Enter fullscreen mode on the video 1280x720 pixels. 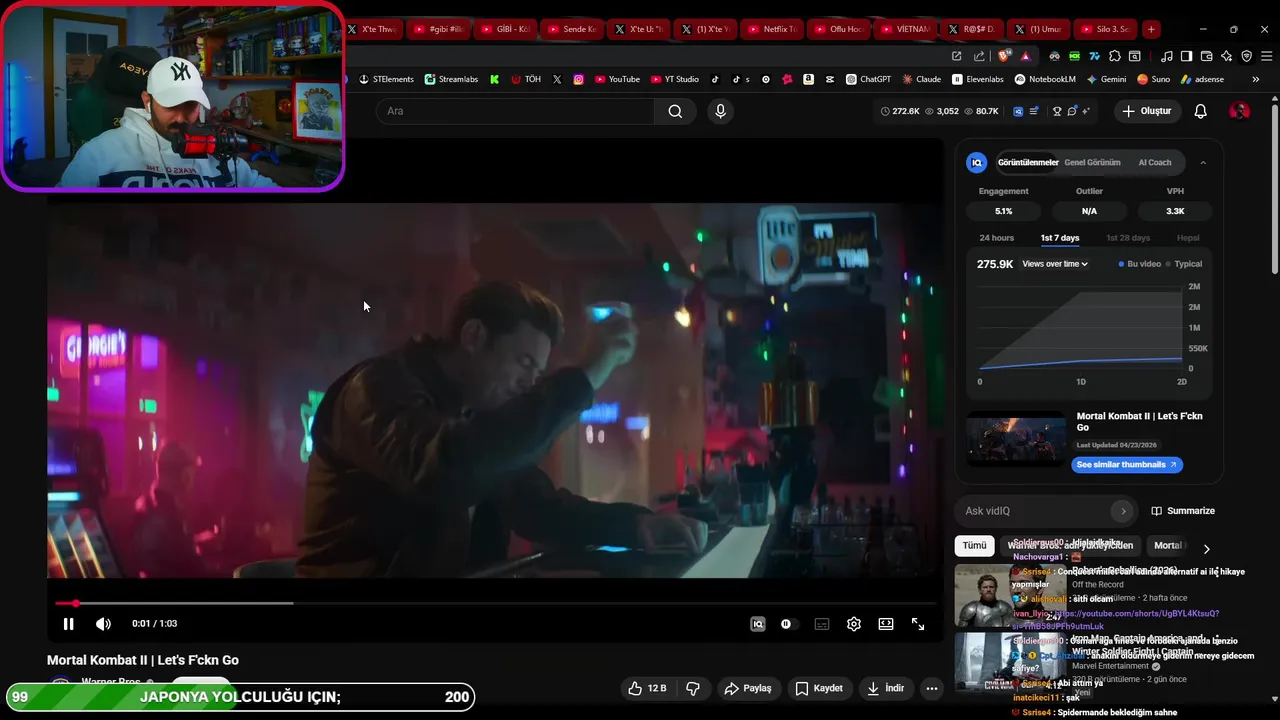[x=918, y=624]
